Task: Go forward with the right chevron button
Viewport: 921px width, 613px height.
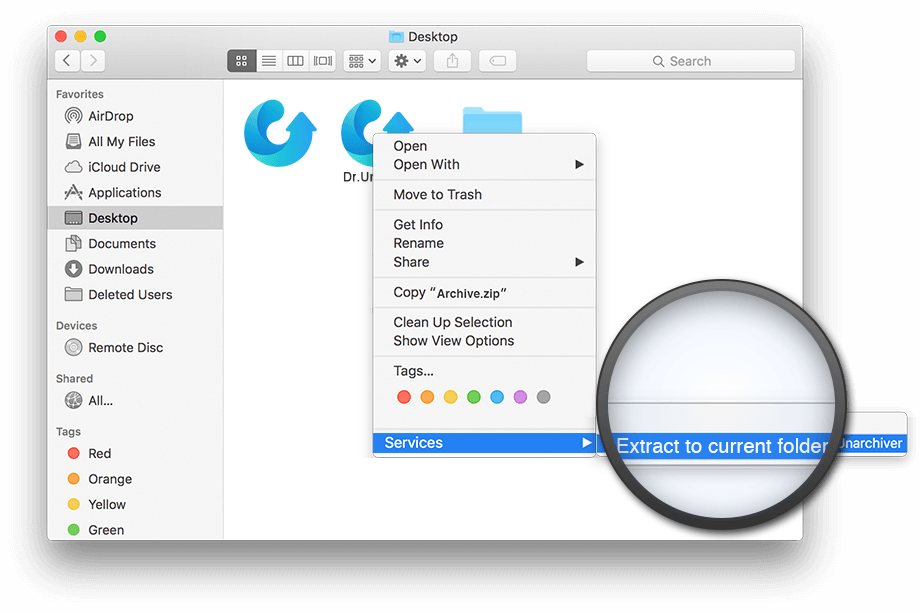Action: pos(93,60)
